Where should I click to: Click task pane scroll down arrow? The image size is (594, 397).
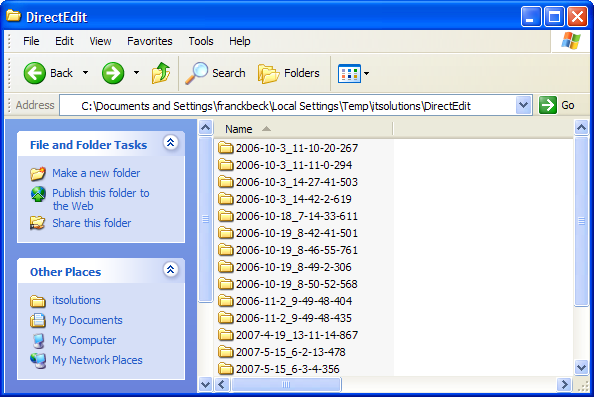pos(205,384)
